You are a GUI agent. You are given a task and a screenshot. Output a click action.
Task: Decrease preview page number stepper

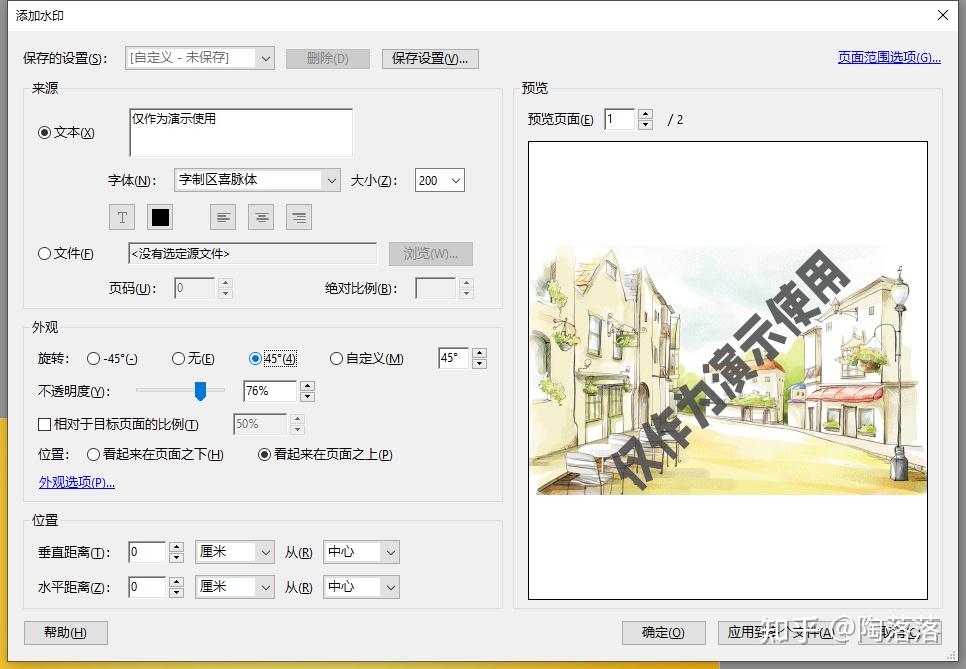(x=645, y=124)
